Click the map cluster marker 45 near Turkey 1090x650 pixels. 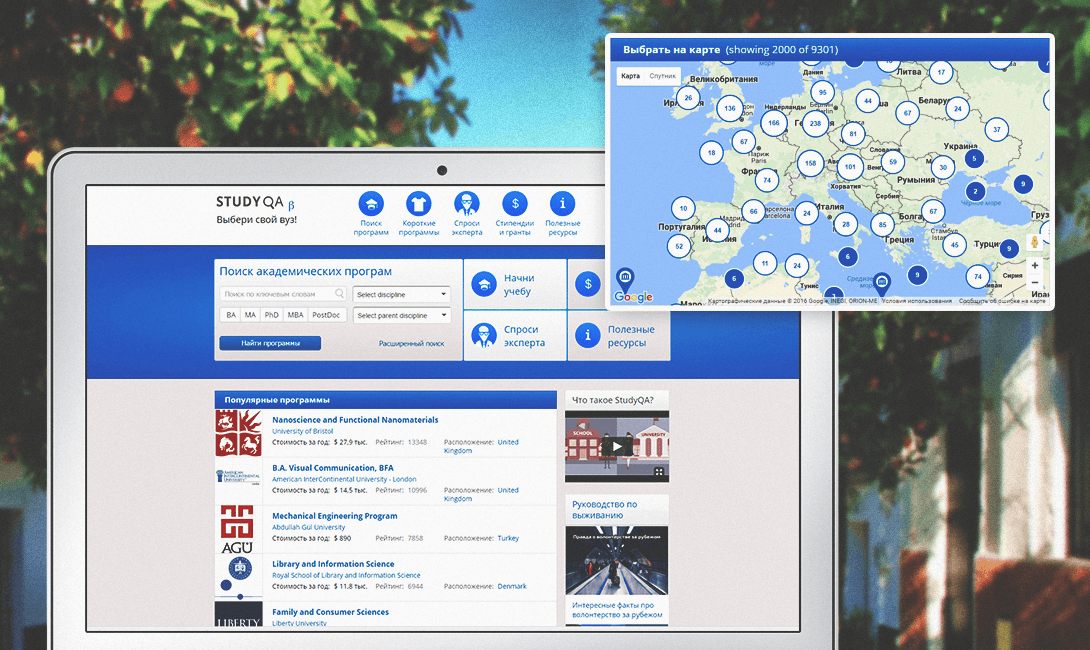(954, 245)
